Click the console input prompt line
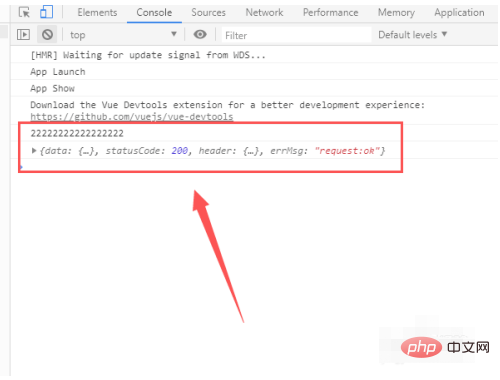 click(210, 166)
